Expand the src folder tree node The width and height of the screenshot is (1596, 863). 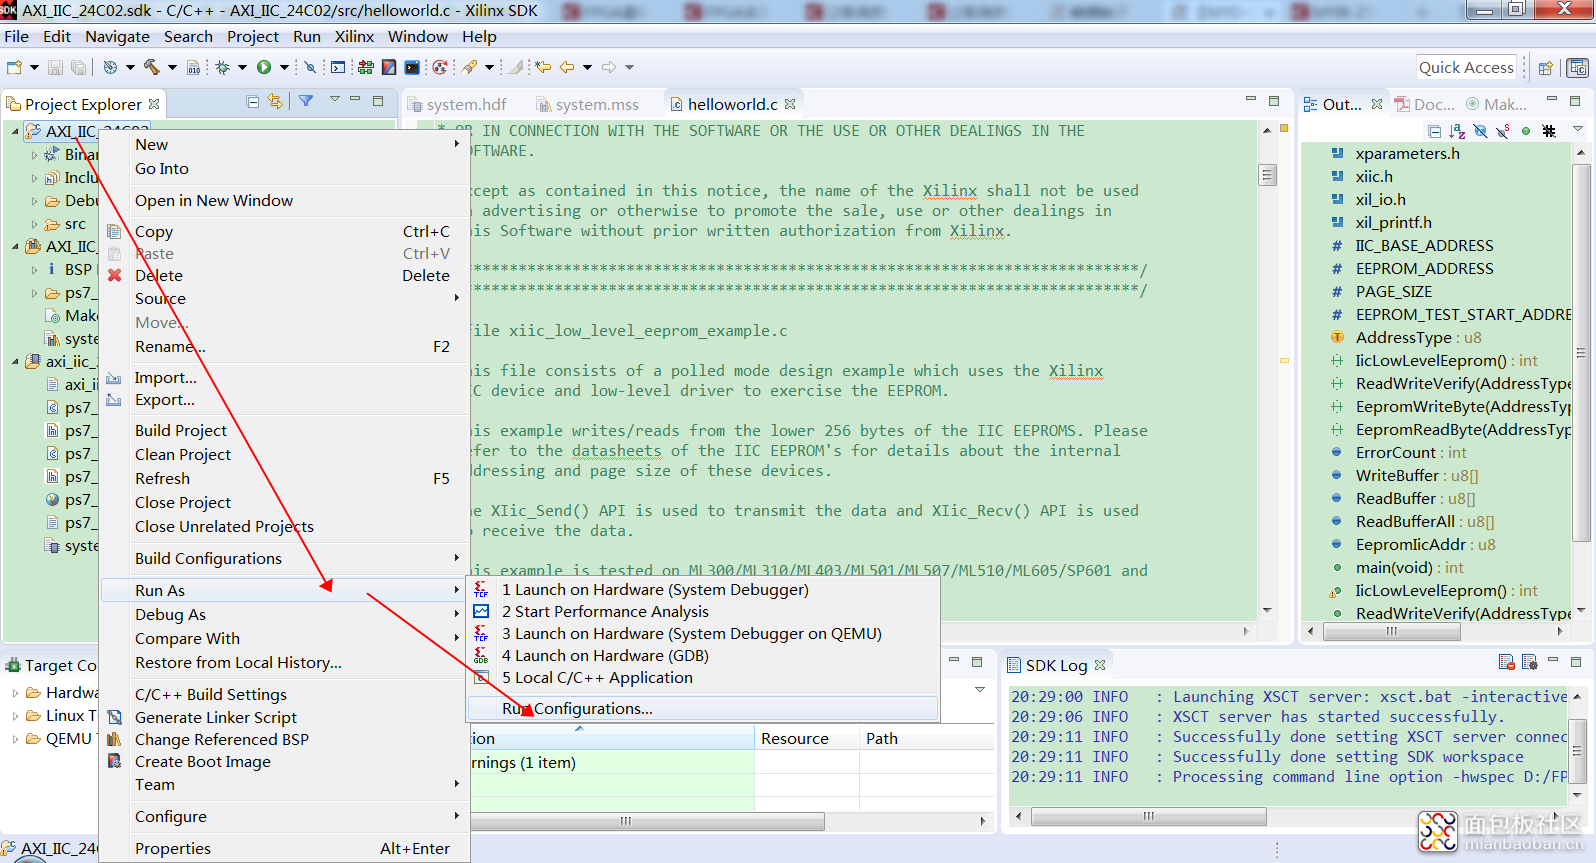click(34, 224)
